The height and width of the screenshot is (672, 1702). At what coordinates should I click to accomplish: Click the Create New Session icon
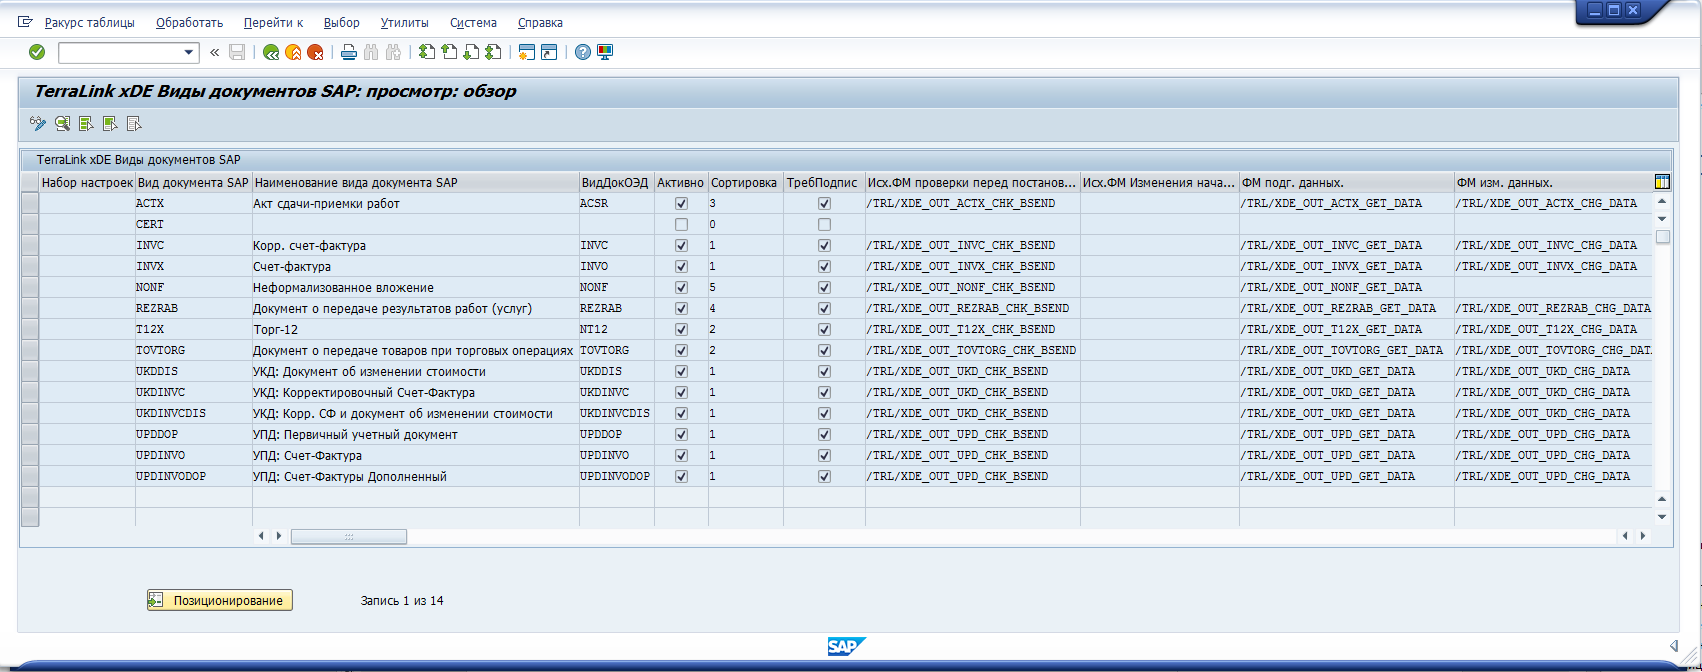526,52
